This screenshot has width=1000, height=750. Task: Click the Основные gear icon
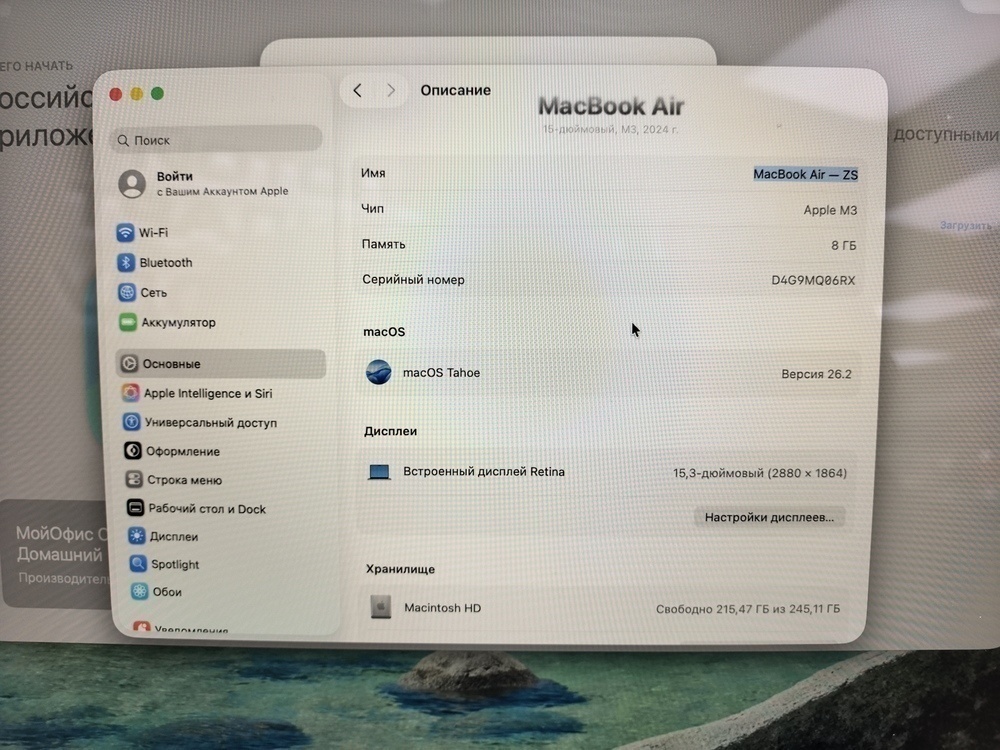129,364
